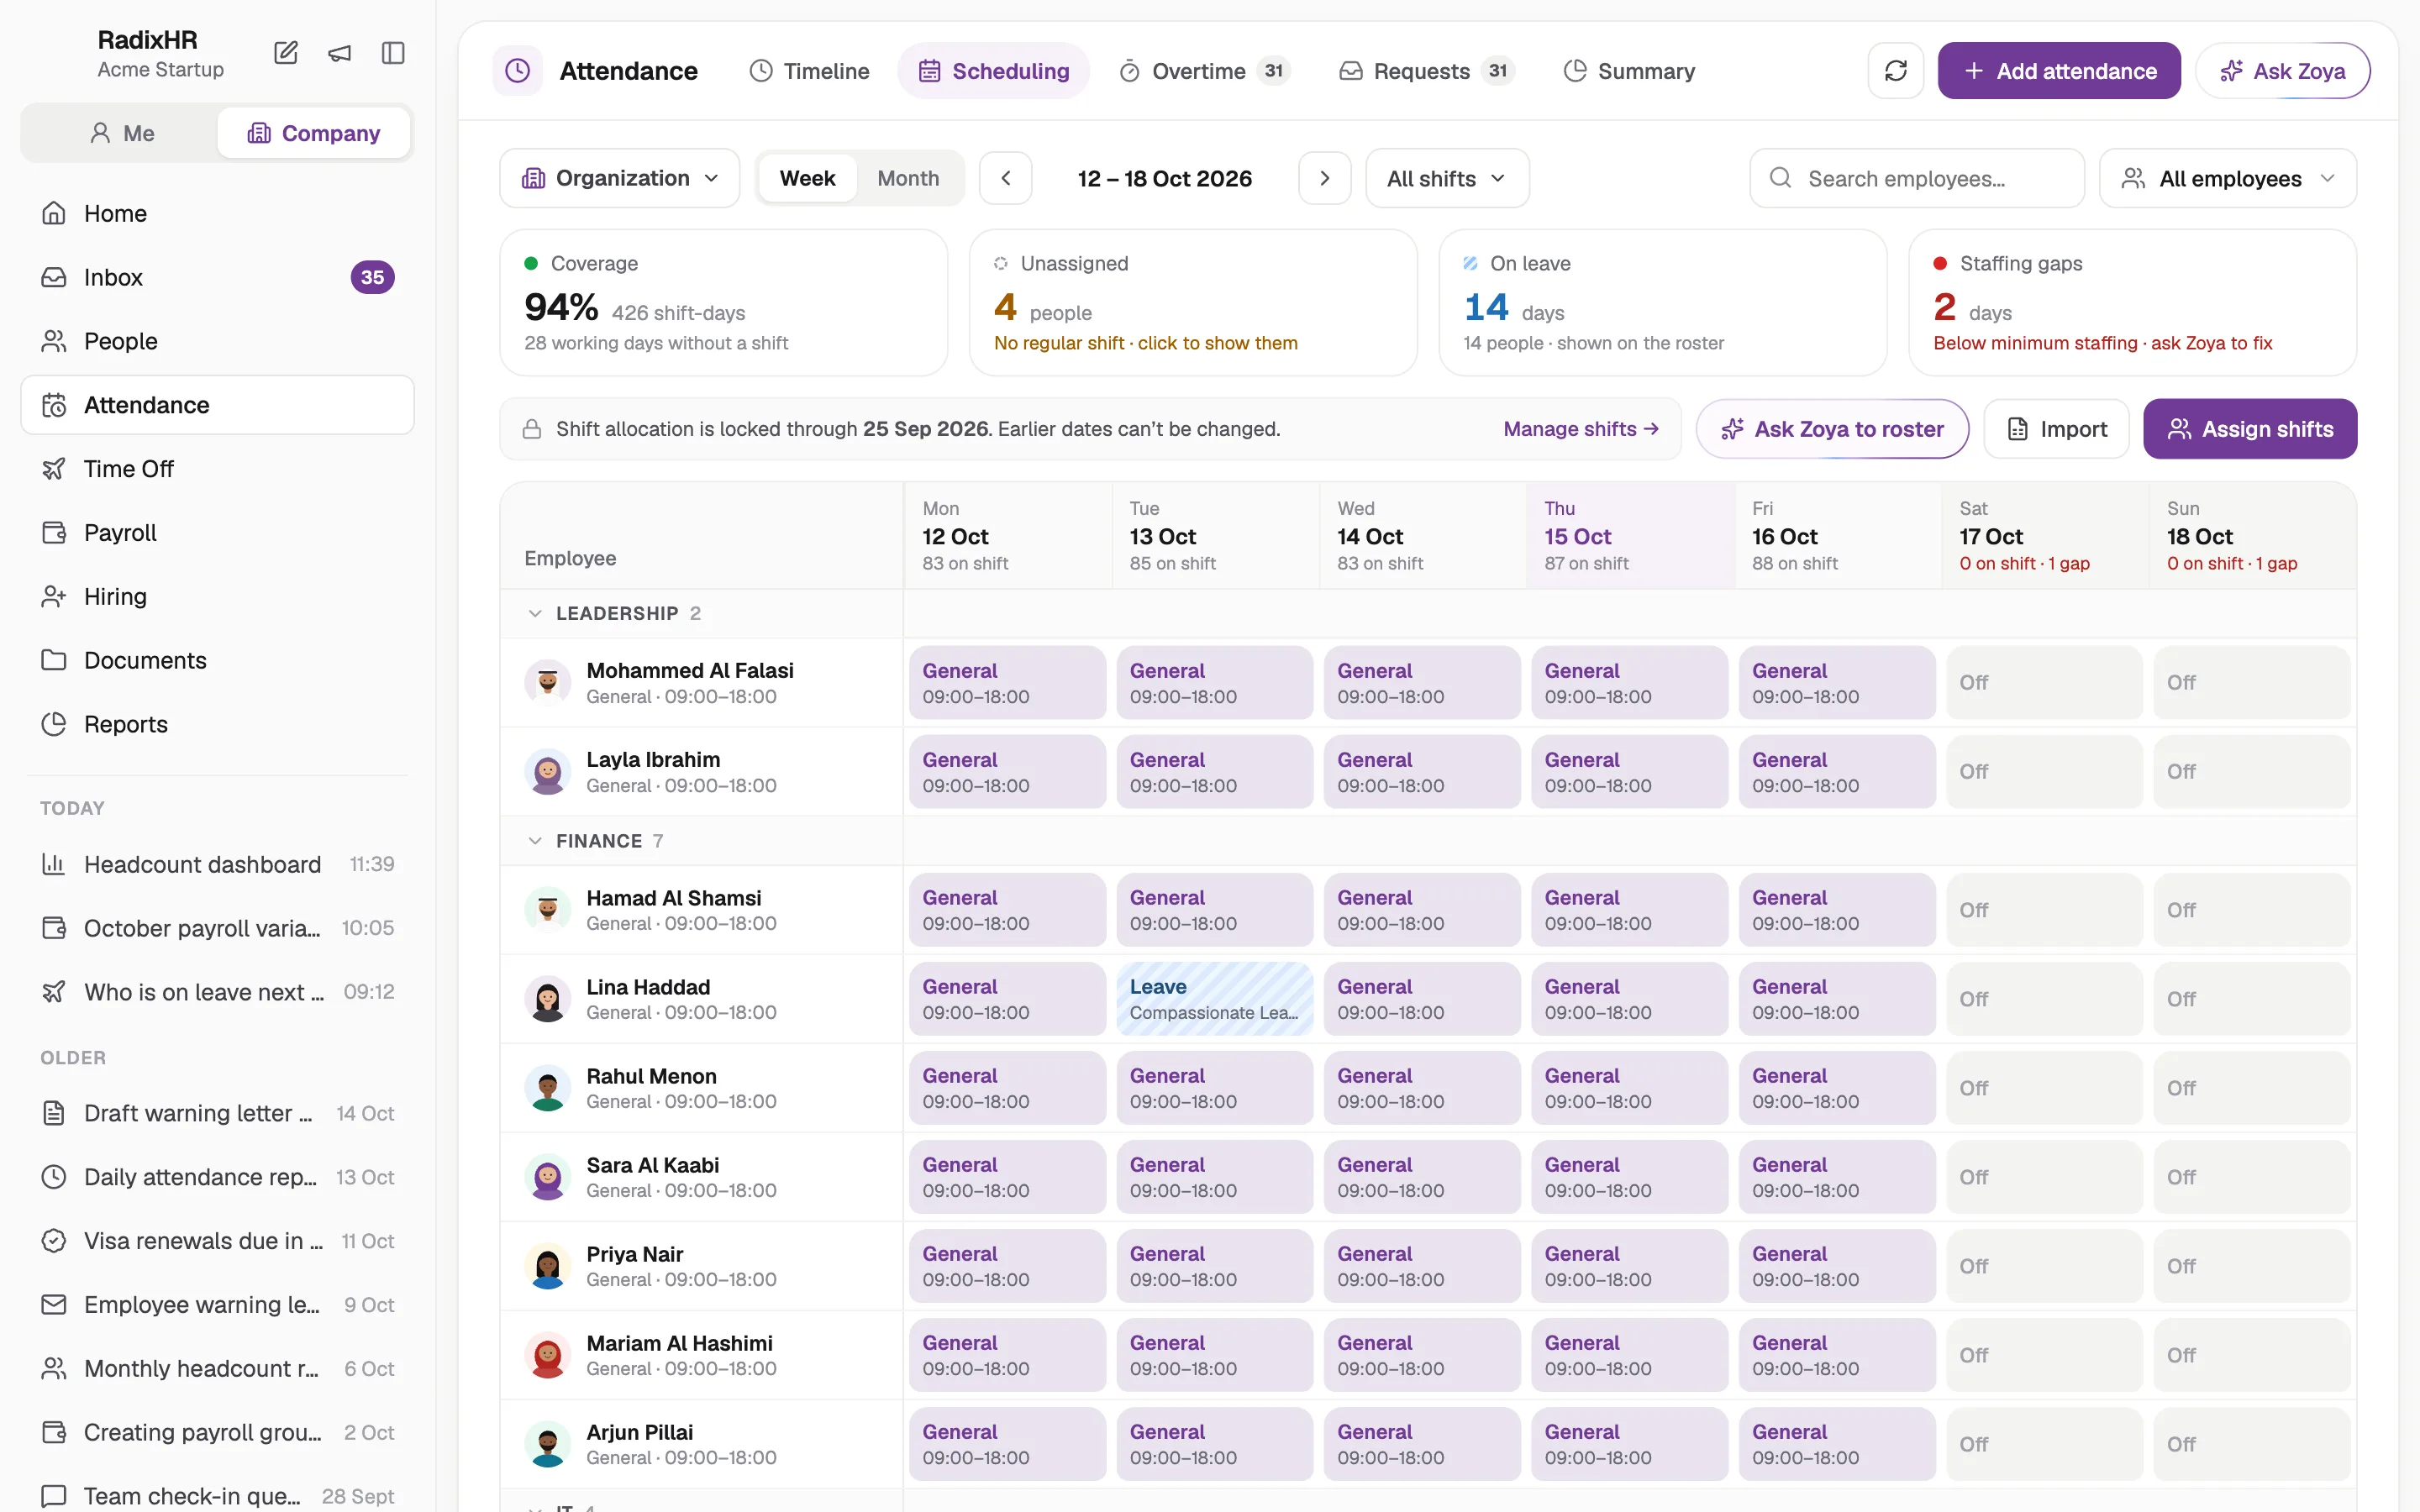Click Manage shifts link
2420x1512 pixels.
[1581, 429]
